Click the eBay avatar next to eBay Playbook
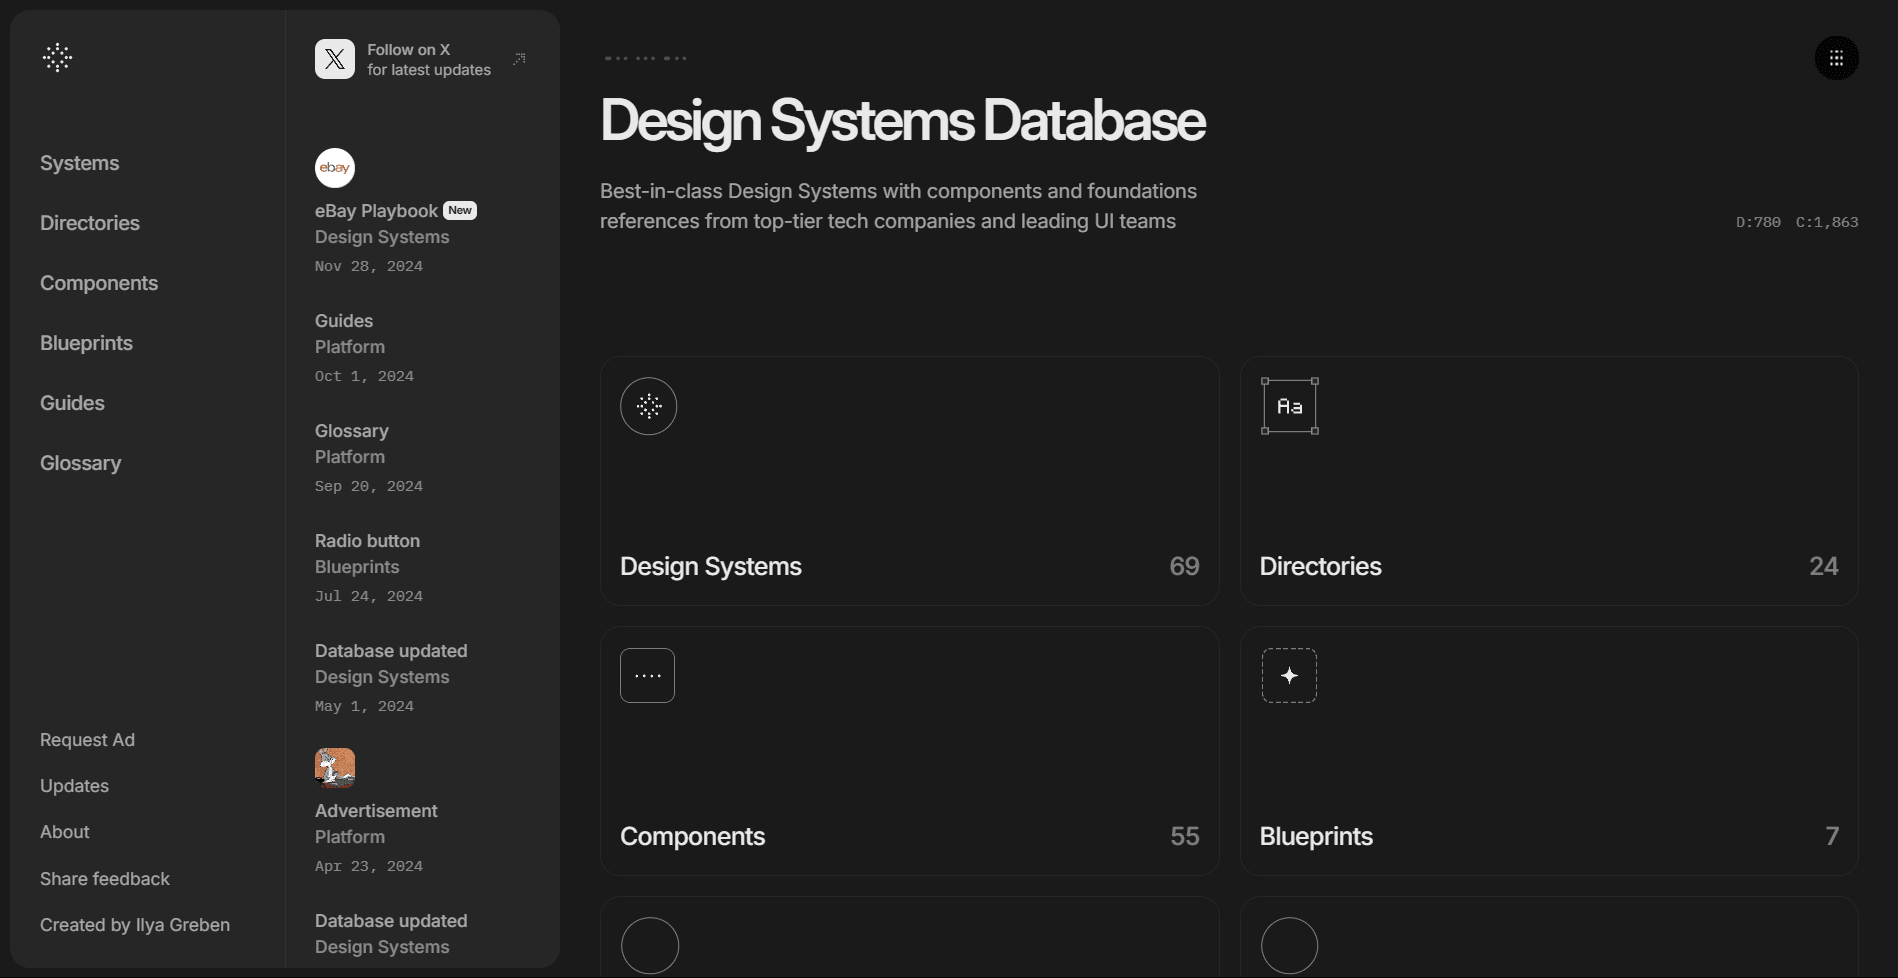Screen dimensions: 1898x978 coord(334,167)
